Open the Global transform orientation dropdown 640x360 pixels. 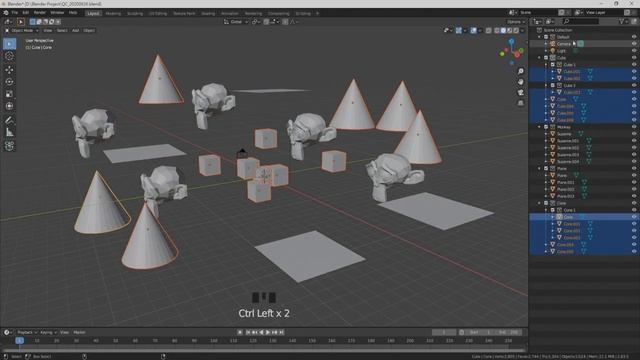coord(236,22)
